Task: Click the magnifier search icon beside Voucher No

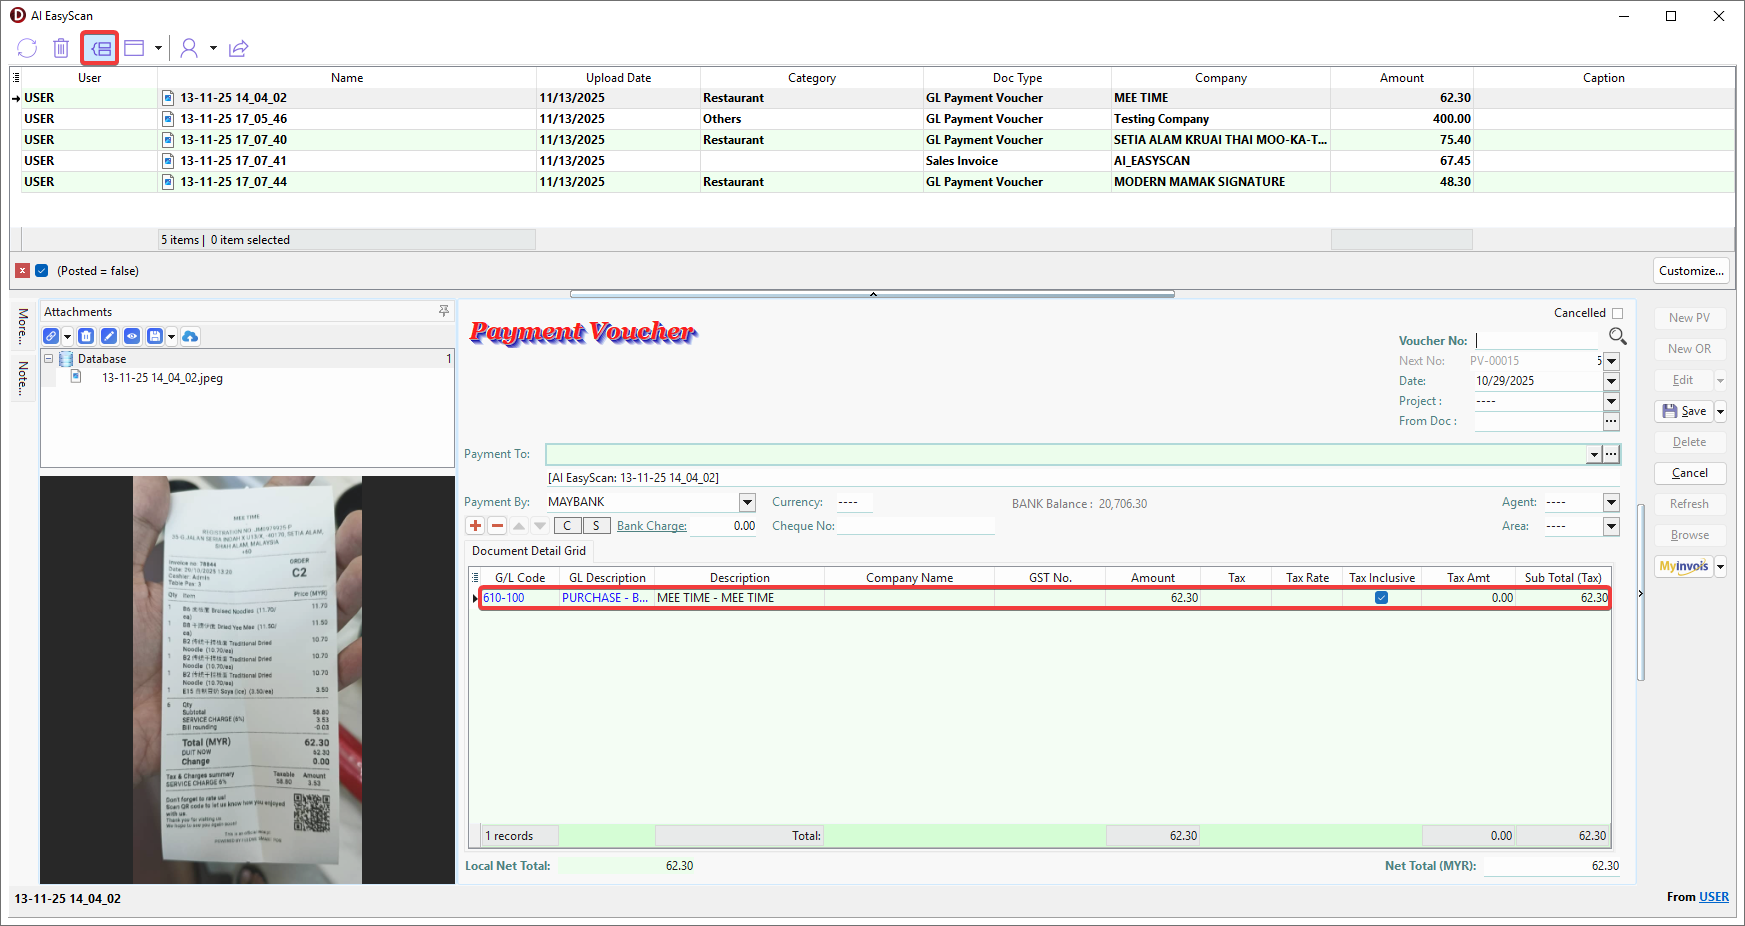Action: point(1617,337)
